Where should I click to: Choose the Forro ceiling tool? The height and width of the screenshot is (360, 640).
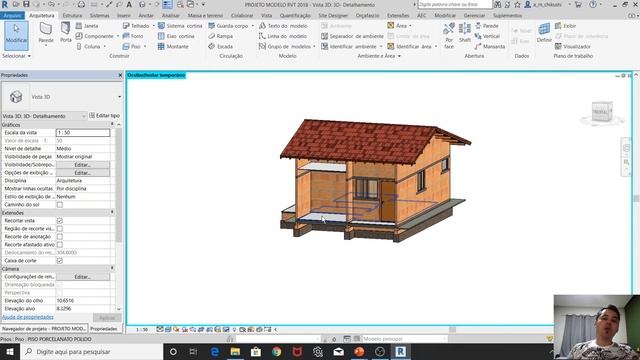(133, 36)
